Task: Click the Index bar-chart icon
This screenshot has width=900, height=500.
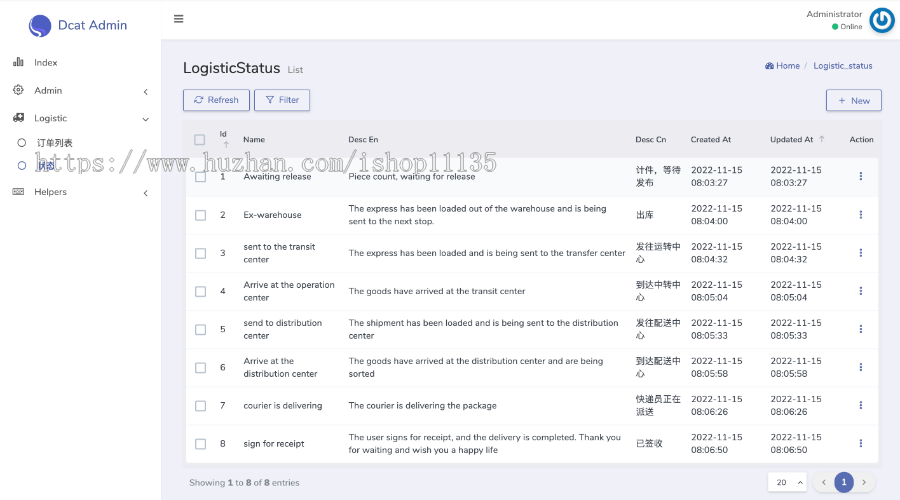Action: click(18, 62)
